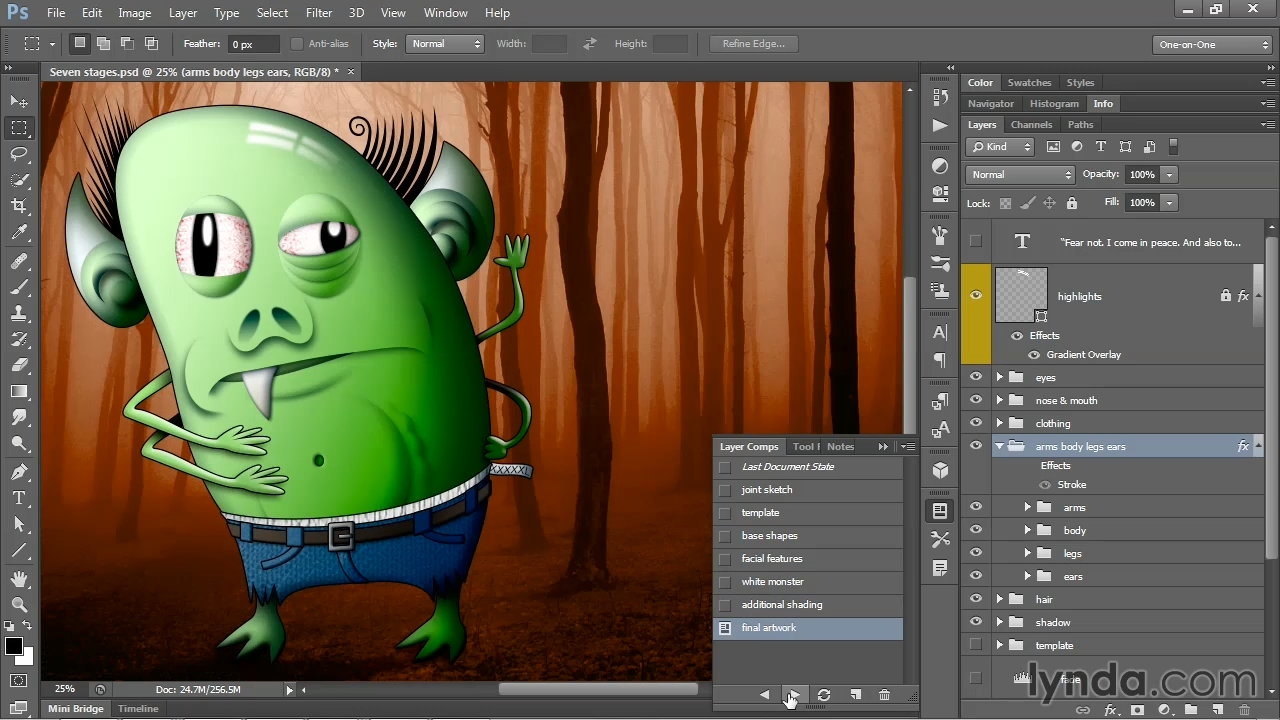Create a new layer comp
Image resolution: width=1280 pixels, height=720 pixels.
click(855, 695)
